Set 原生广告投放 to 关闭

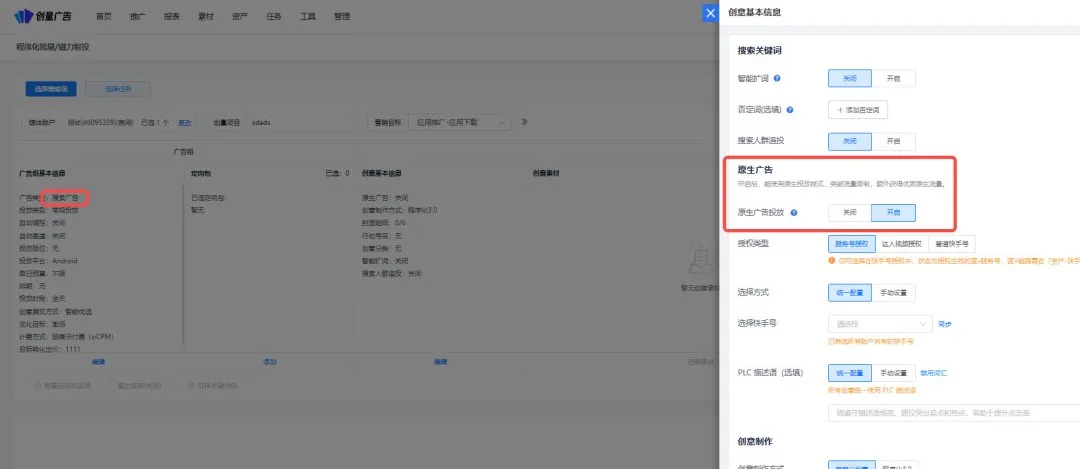pyautogui.click(x=850, y=213)
